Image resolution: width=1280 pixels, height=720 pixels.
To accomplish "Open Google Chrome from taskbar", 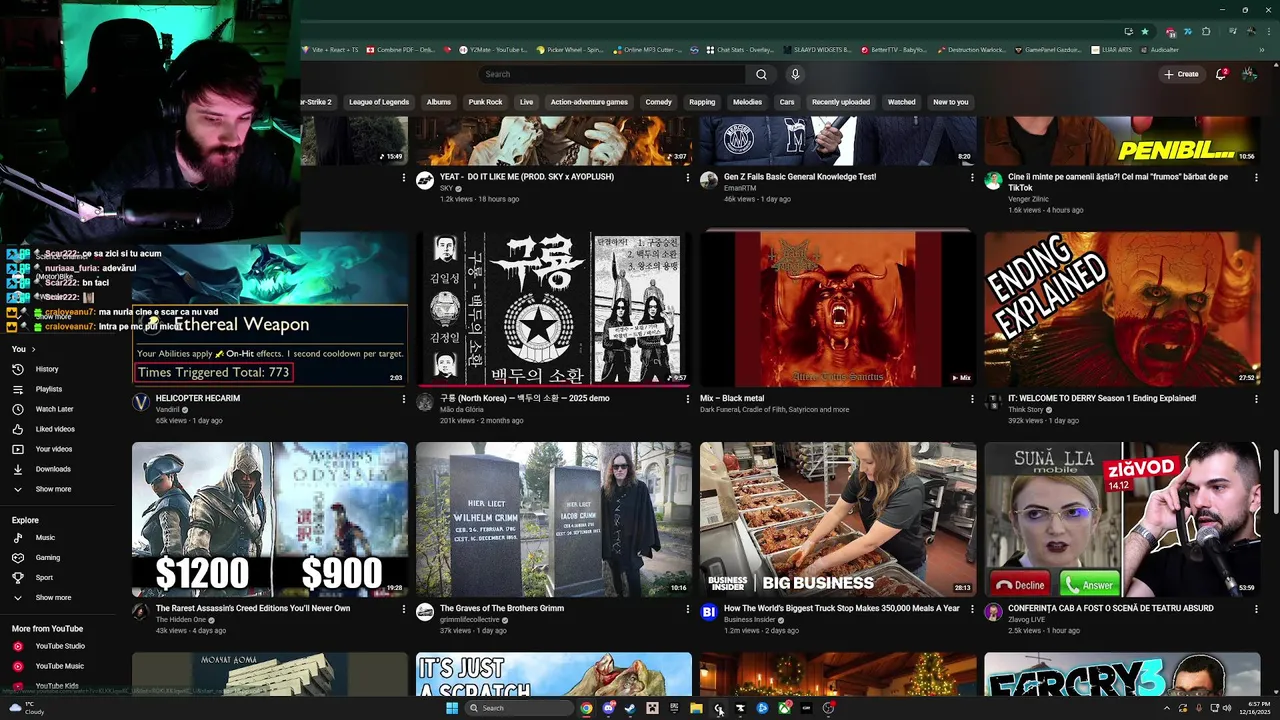I will point(586,708).
